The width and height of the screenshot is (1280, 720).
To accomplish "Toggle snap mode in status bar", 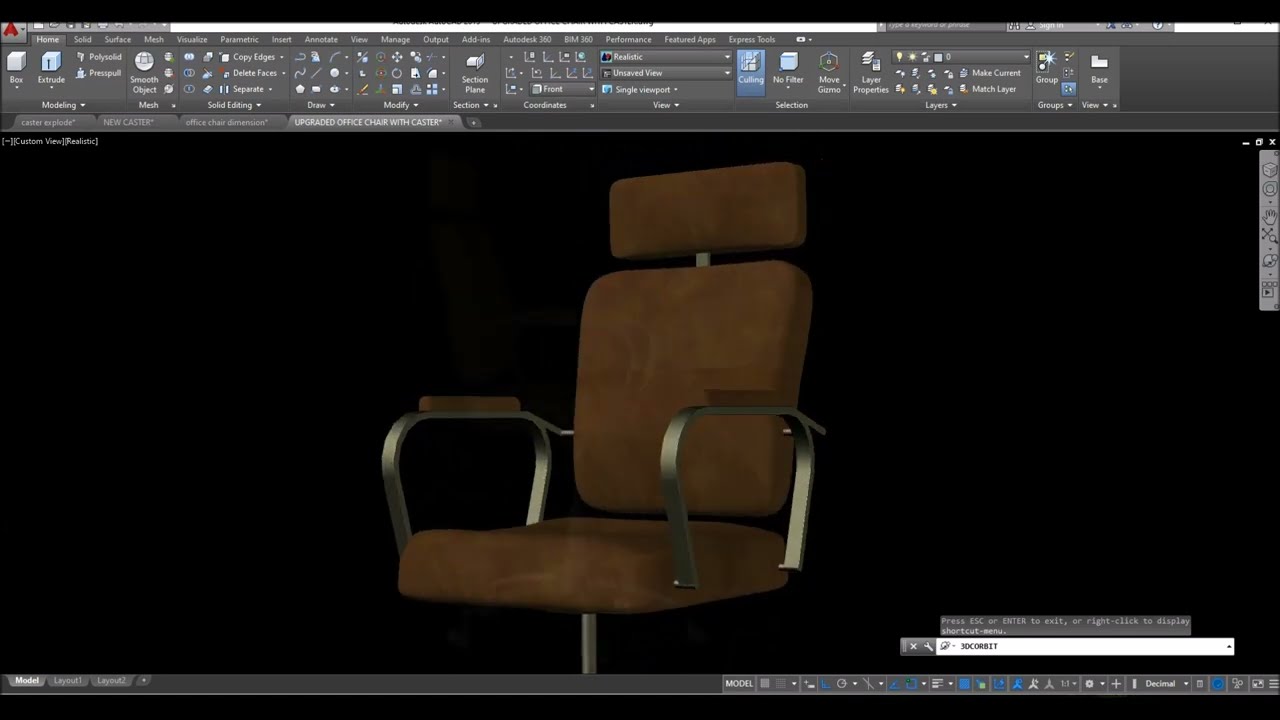I will click(781, 684).
